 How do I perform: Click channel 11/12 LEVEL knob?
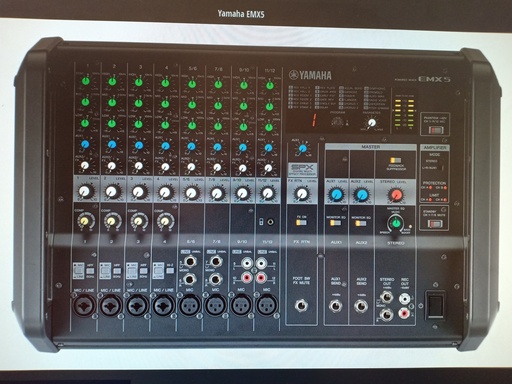(x=268, y=193)
